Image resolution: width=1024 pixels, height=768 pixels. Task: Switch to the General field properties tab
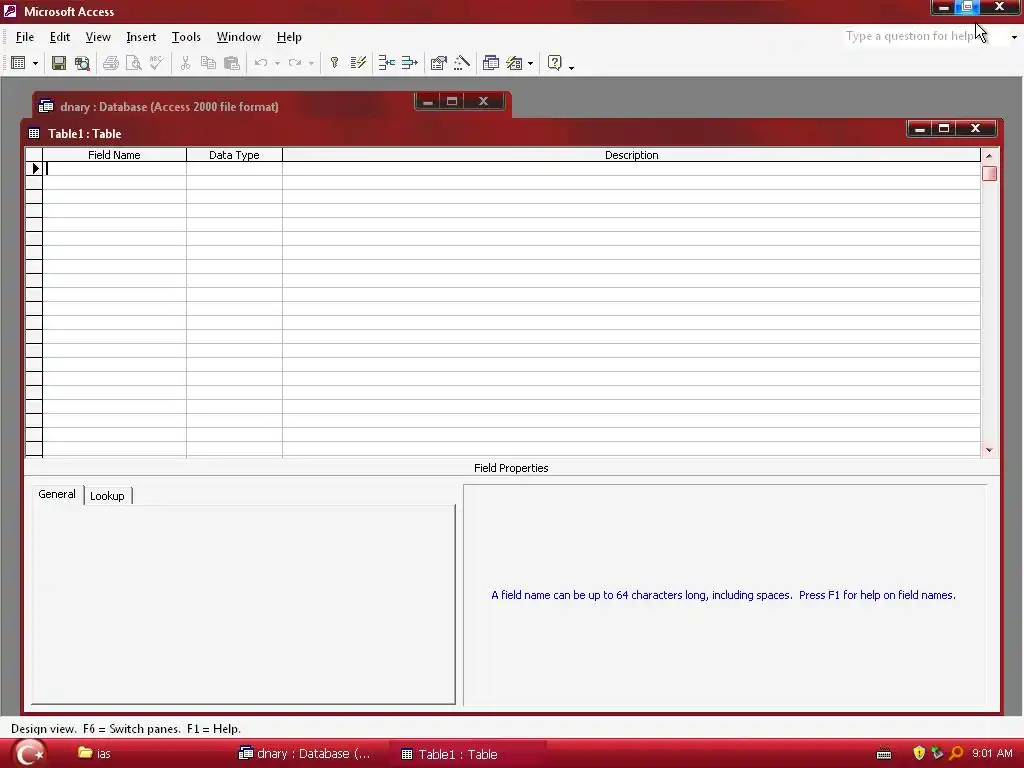(57, 494)
